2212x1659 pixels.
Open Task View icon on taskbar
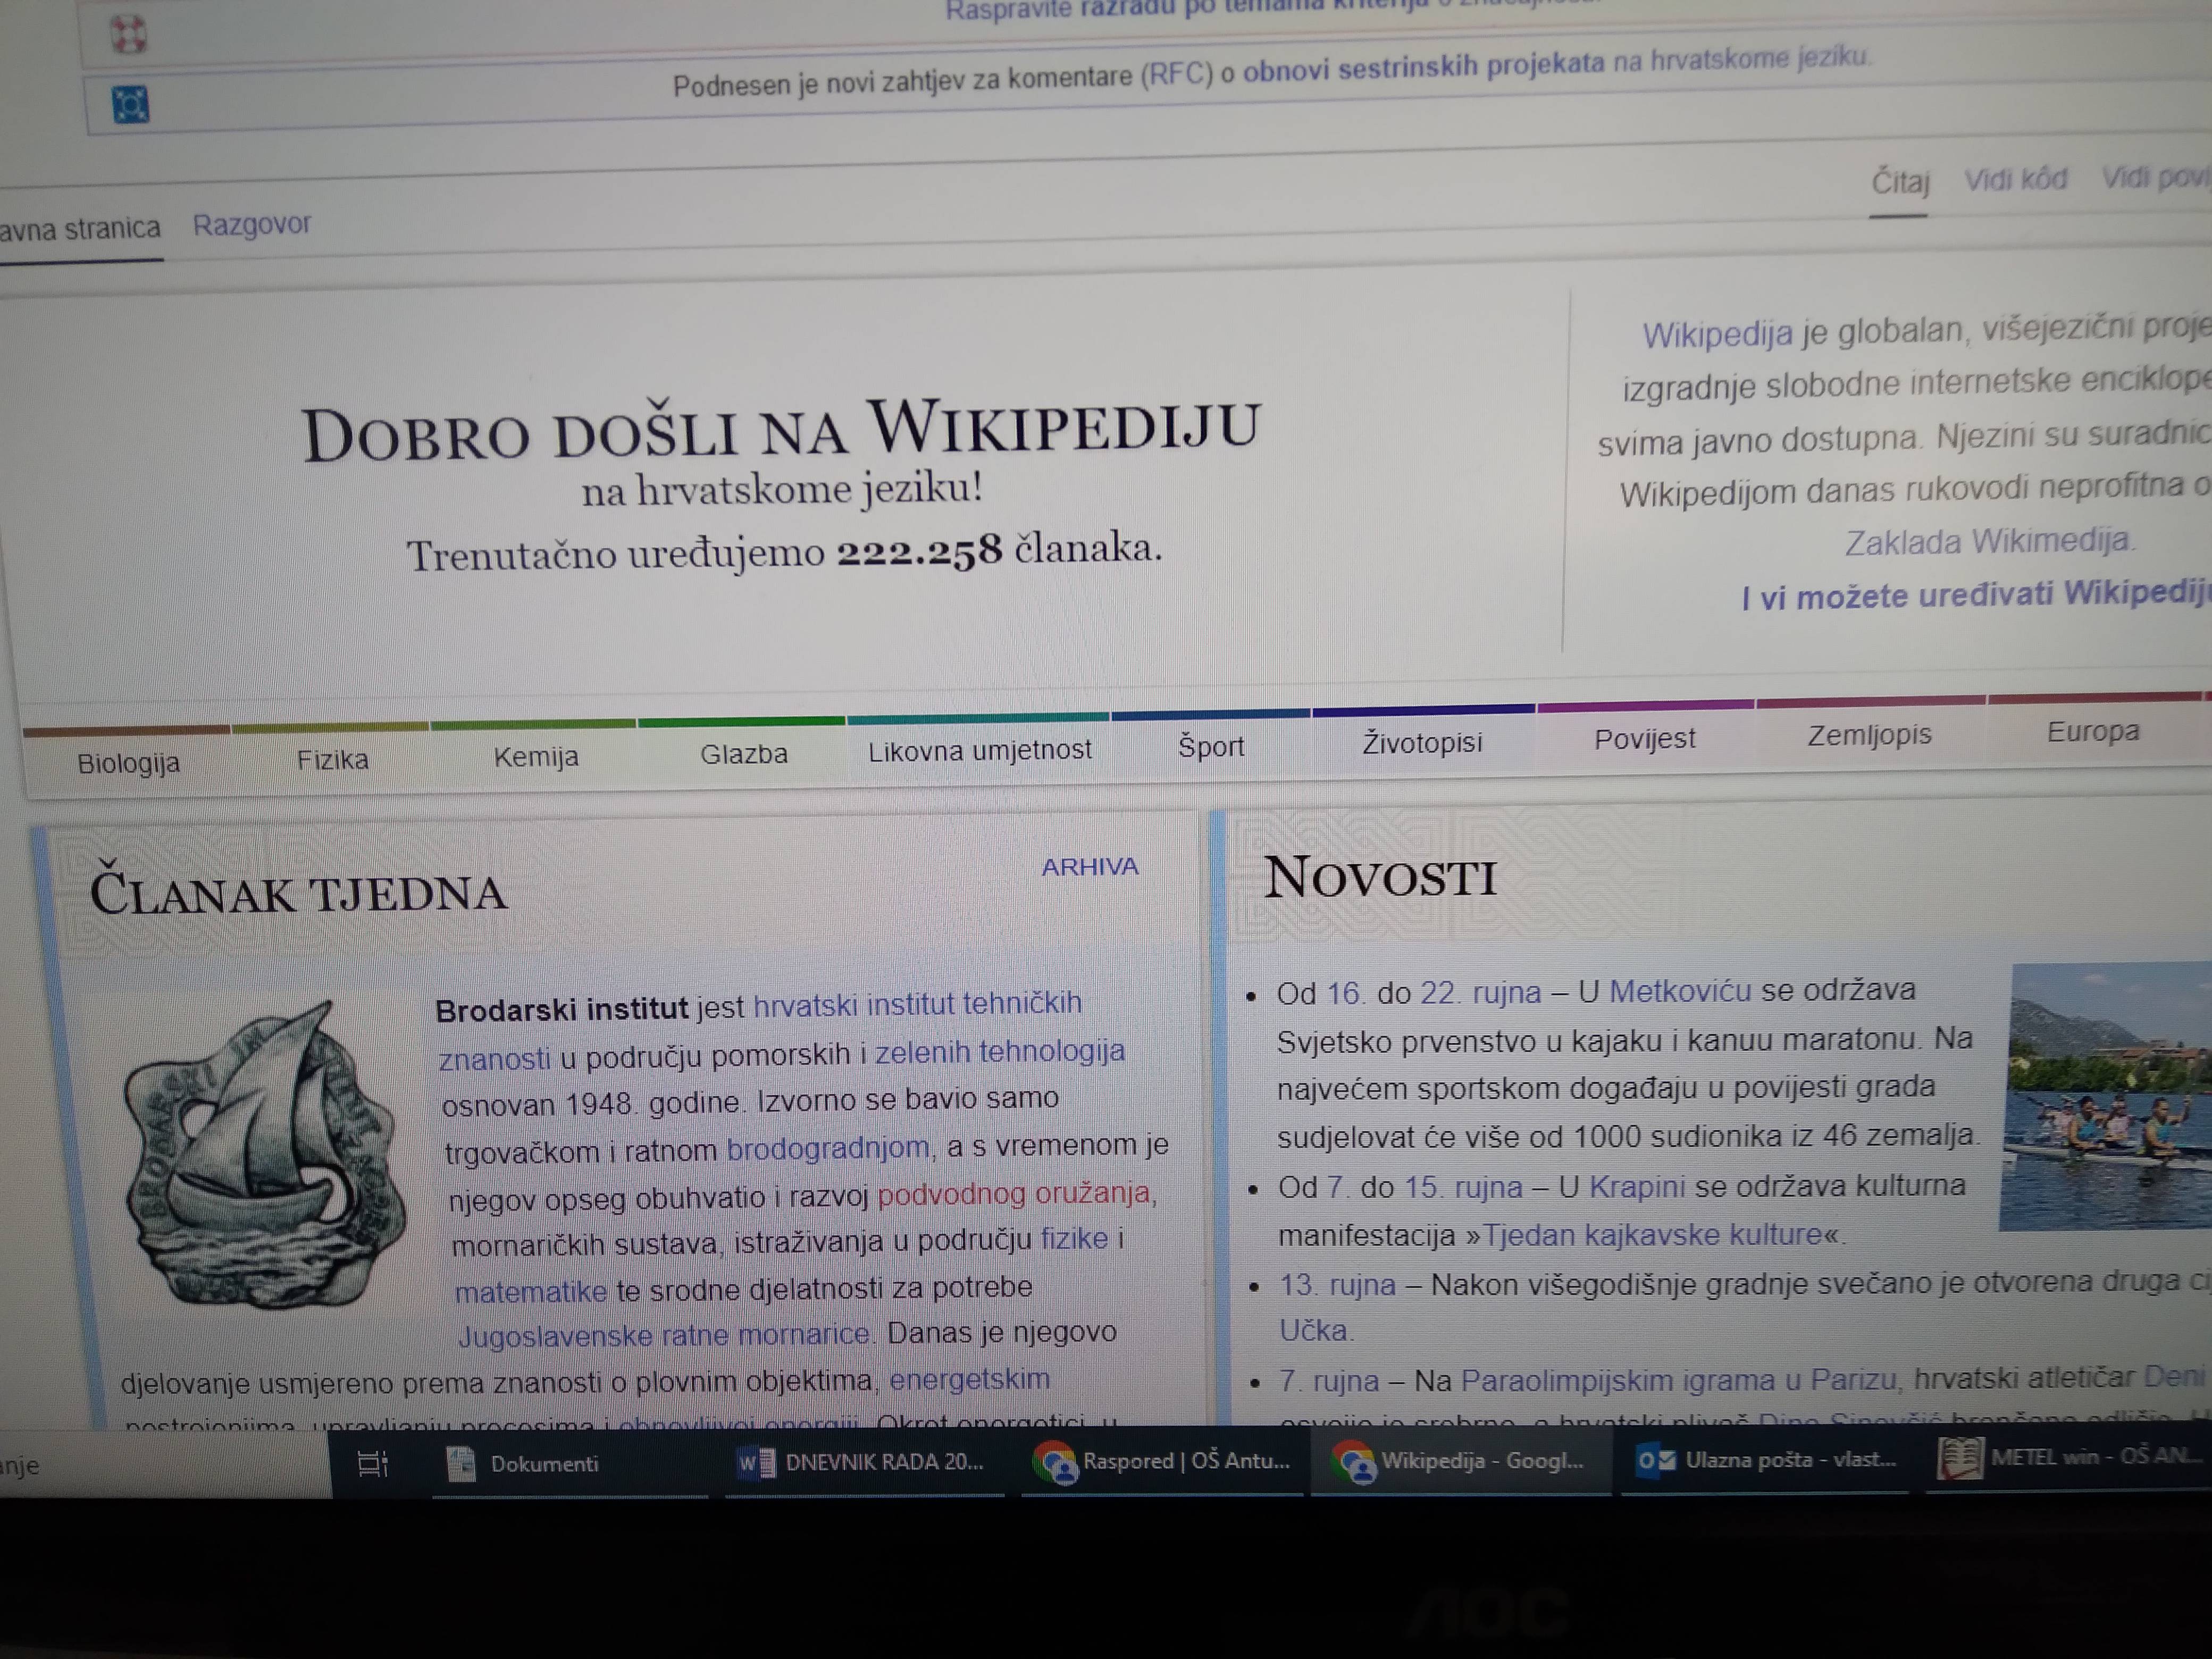pyautogui.click(x=373, y=1464)
